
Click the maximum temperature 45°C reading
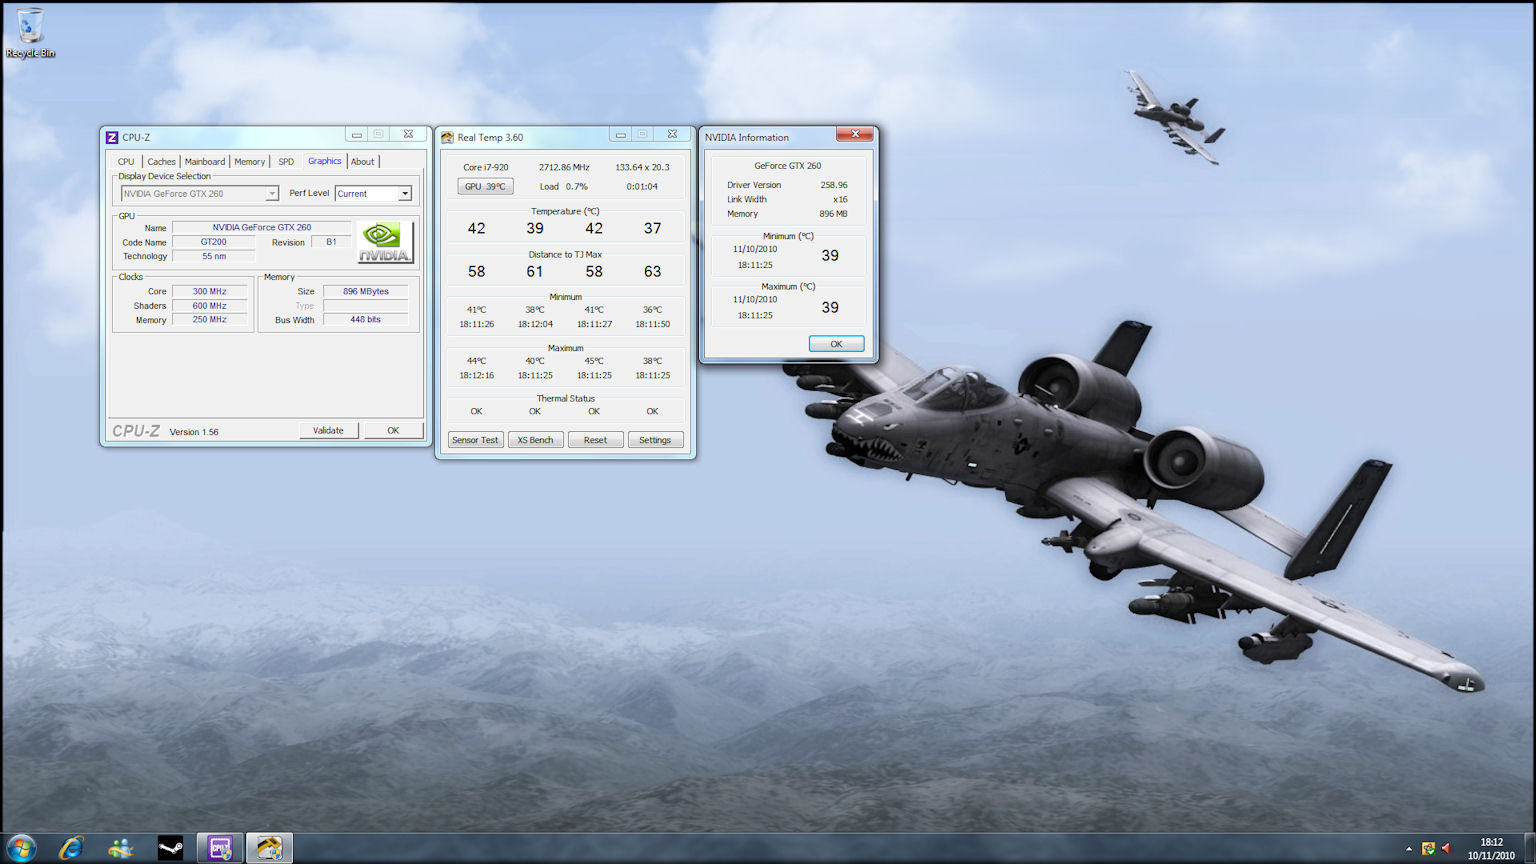pyautogui.click(x=594, y=361)
